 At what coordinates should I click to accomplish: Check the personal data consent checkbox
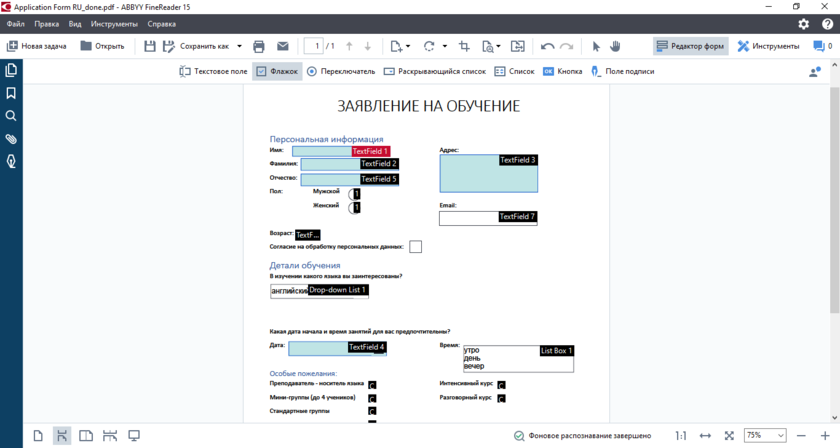[x=415, y=247]
